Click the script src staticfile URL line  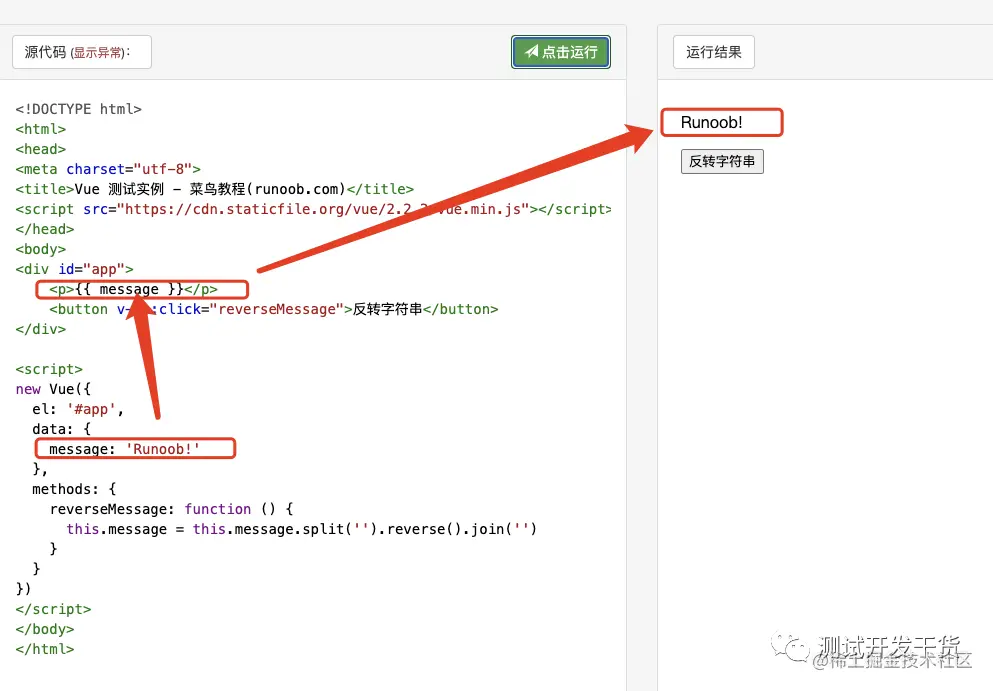(313, 209)
